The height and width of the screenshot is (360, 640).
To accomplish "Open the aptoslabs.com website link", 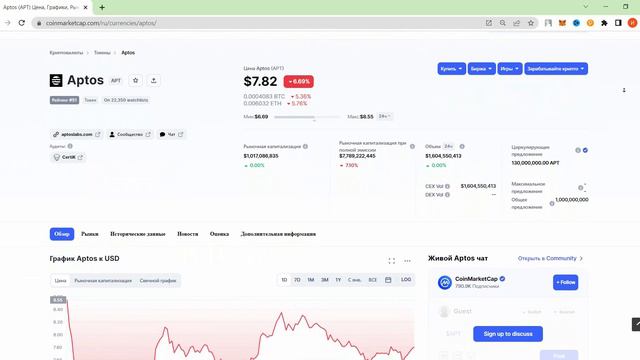I will pyautogui.click(x=76, y=134).
